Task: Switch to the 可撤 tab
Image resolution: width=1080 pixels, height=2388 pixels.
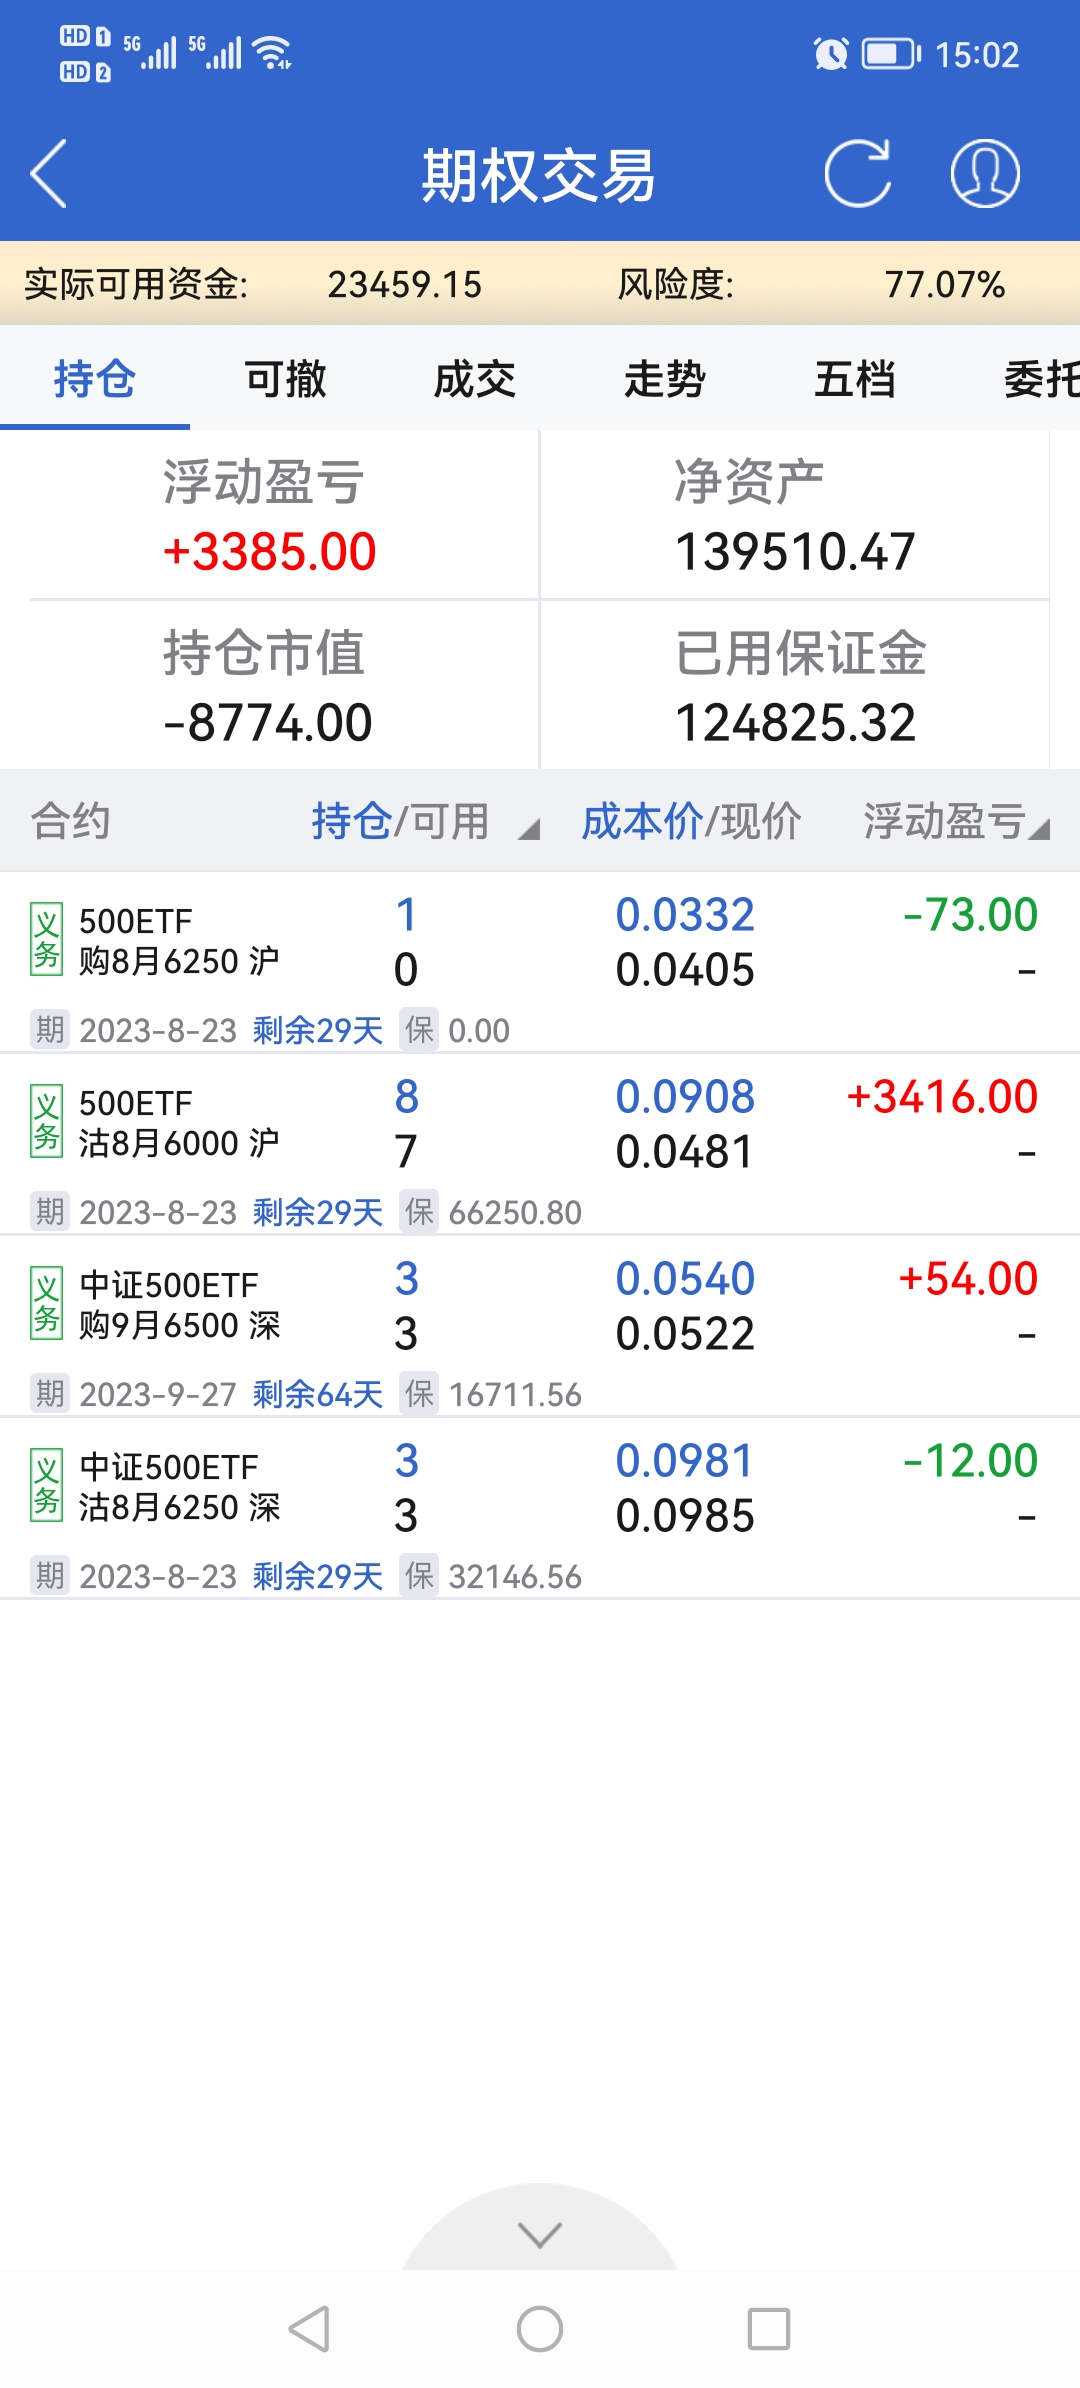Action: click(285, 379)
